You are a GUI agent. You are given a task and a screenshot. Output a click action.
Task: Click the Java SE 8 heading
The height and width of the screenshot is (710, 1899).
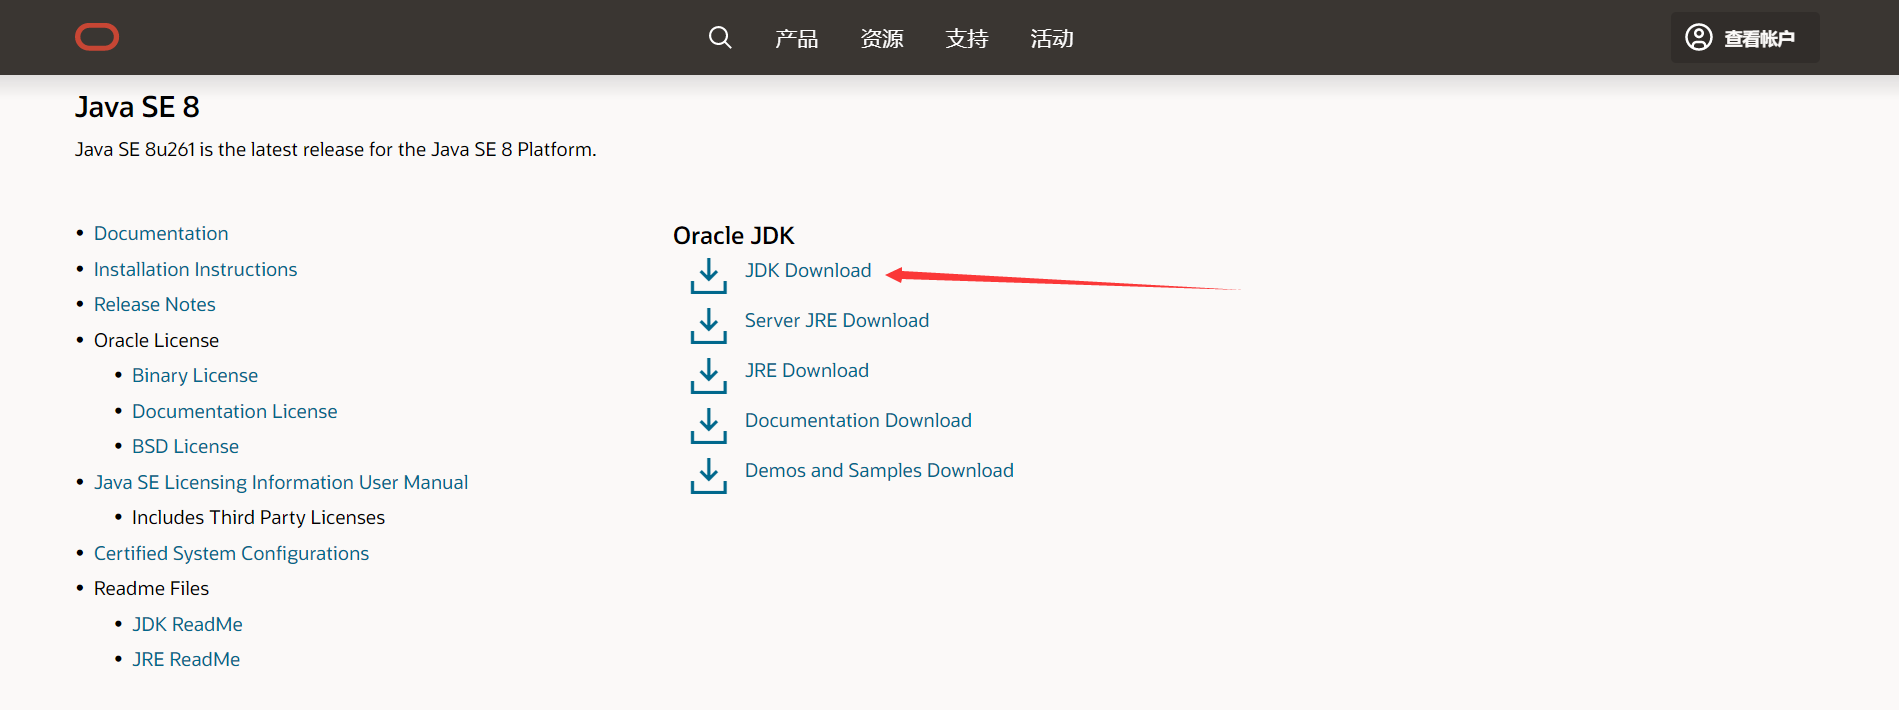137,107
